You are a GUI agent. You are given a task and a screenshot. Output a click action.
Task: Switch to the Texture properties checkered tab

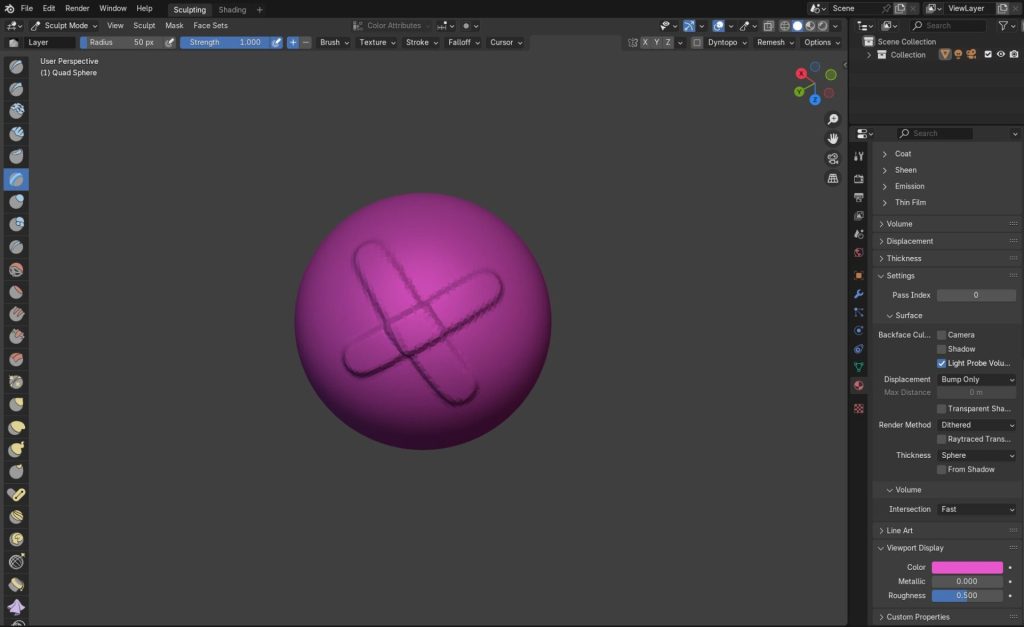[858, 410]
